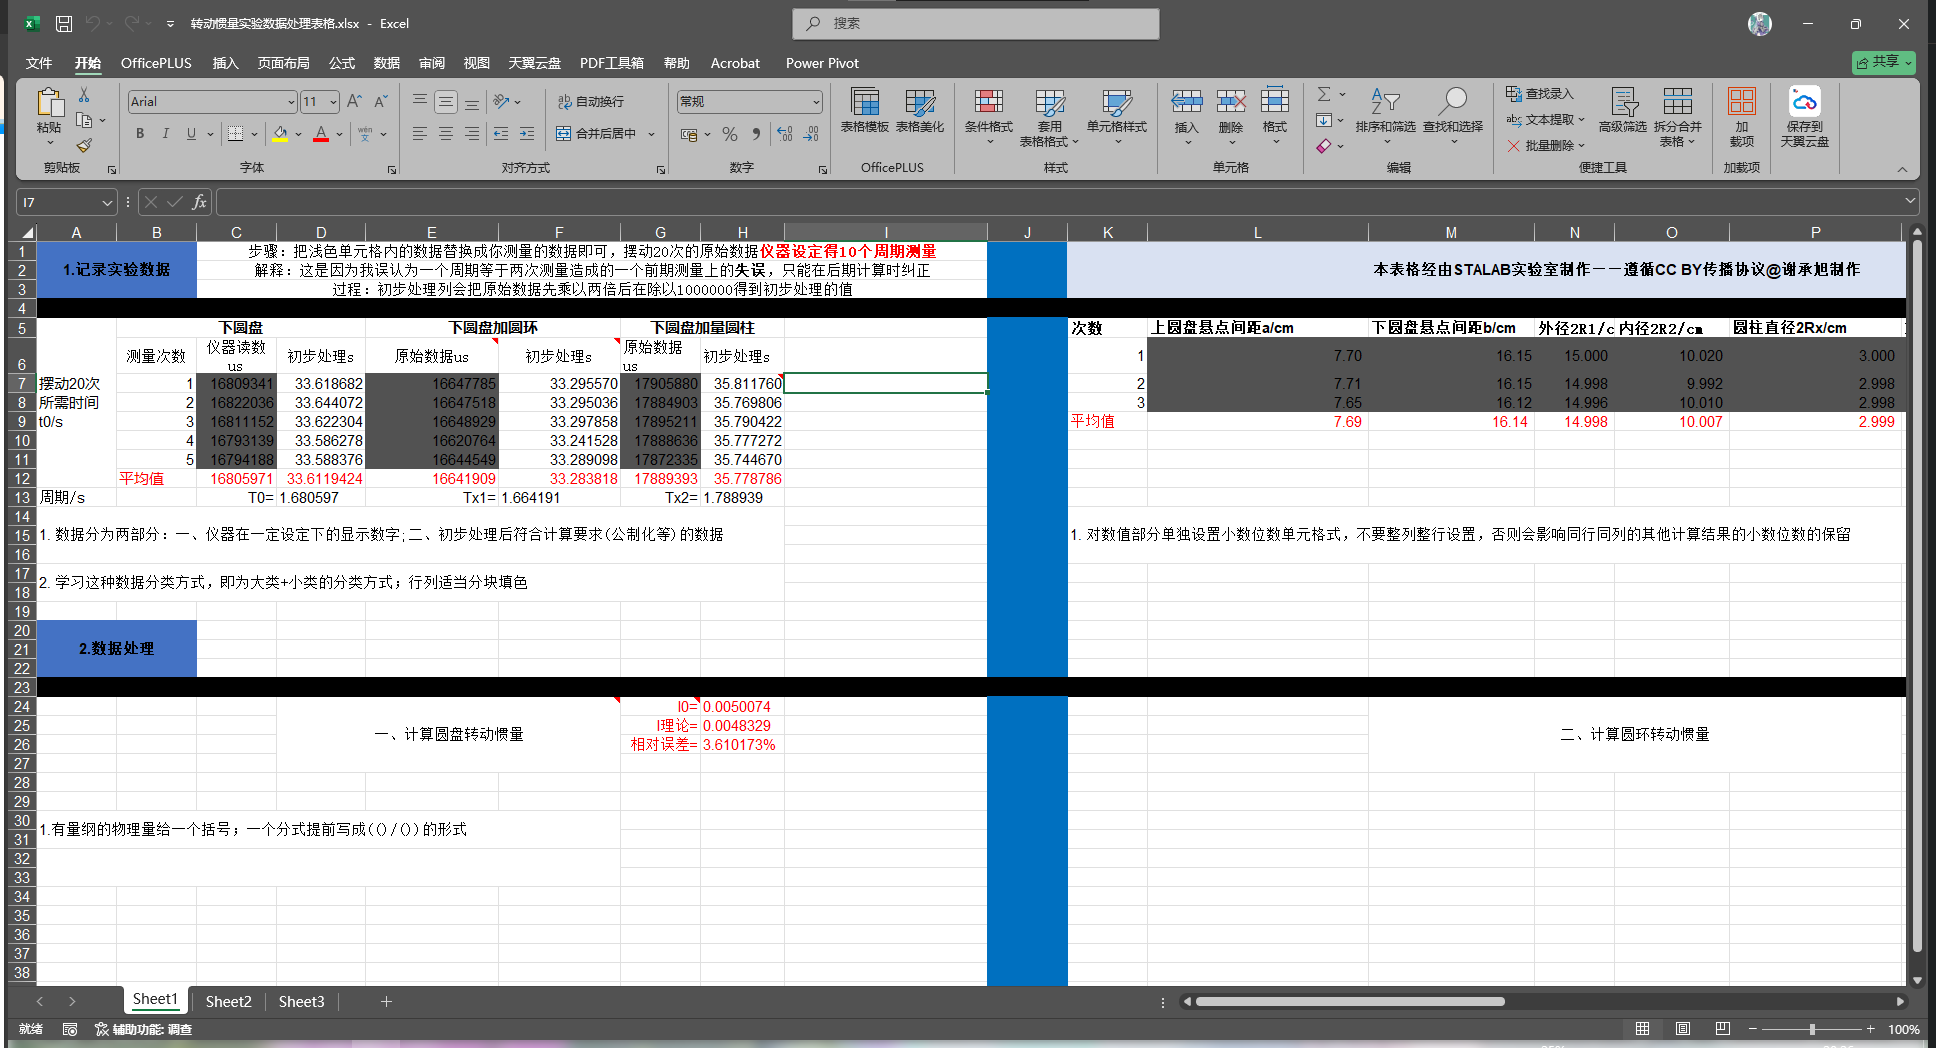Toggle Bold formatting

pyautogui.click(x=140, y=134)
